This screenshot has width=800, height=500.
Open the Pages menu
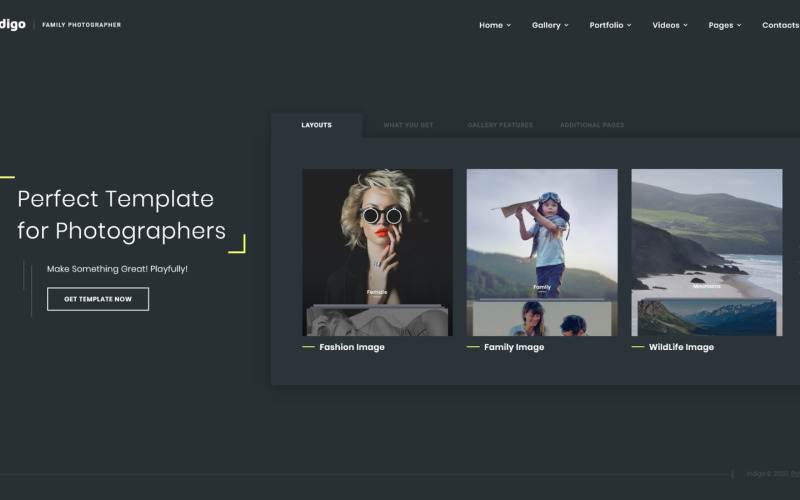(724, 25)
